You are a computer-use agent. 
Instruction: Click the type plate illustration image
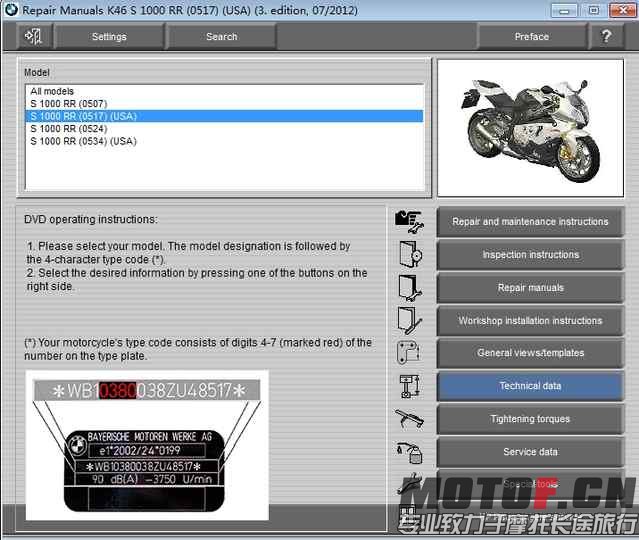point(147,445)
